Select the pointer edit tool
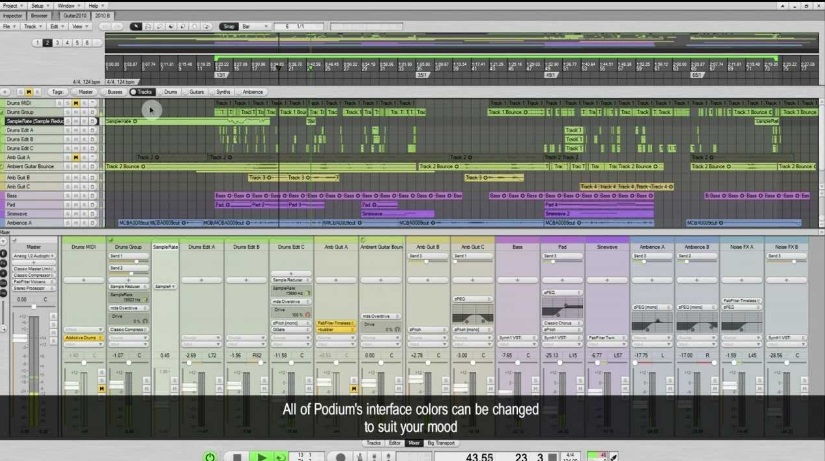The height and width of the screenshot is (461, 825). (136, 26)
